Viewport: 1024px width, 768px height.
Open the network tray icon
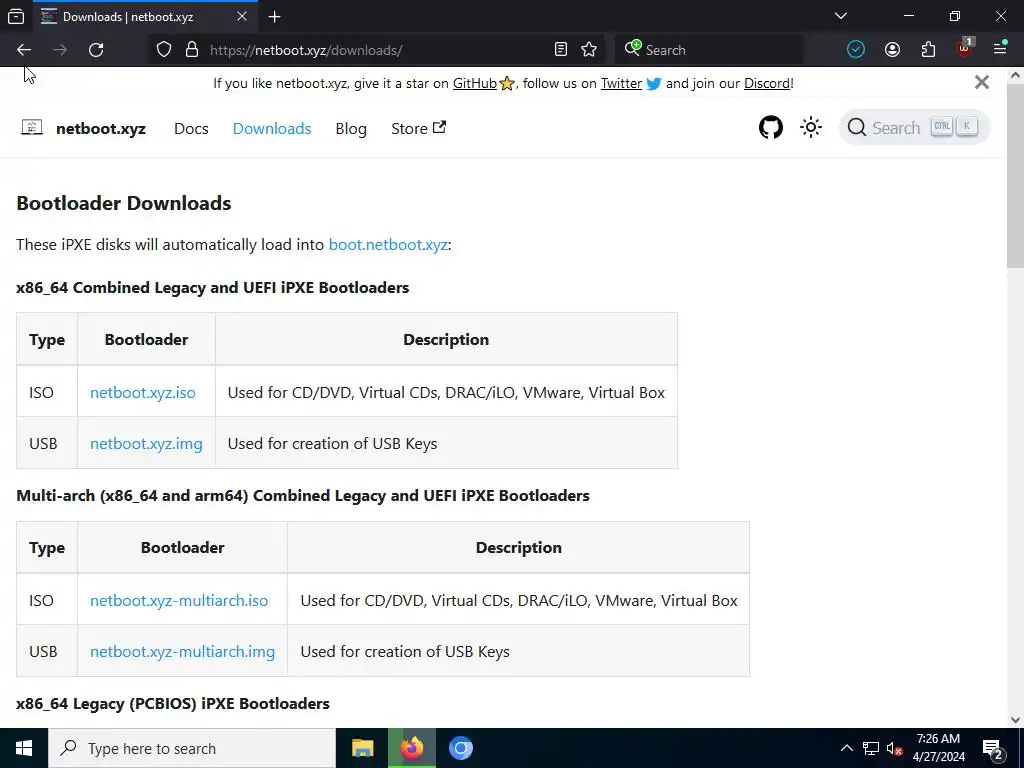[x=871, y=748]
